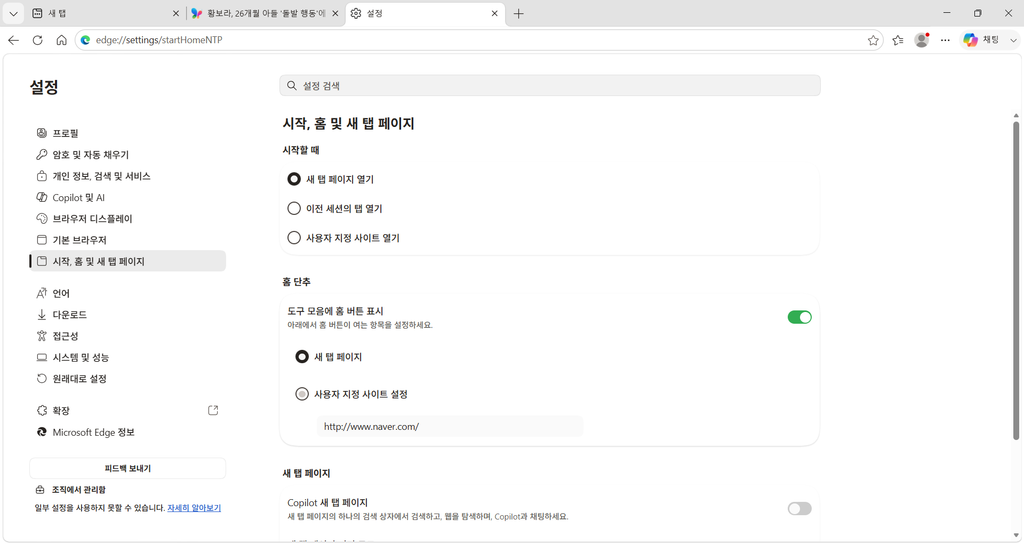Open 기본 브라우저 settings
The height and width of the screenshot is (544, 1024).
[127, 240]
